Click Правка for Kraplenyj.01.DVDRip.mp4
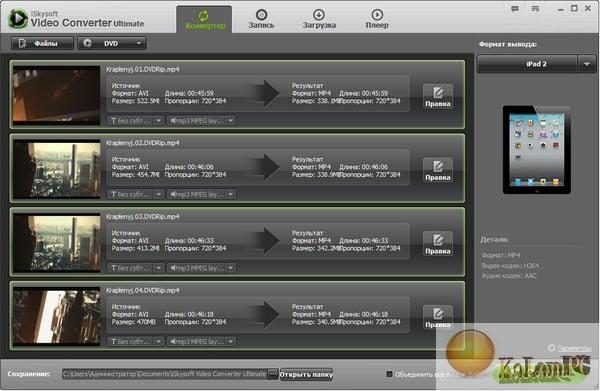Viewport: 600px width, 391px height. pos(438,97)
